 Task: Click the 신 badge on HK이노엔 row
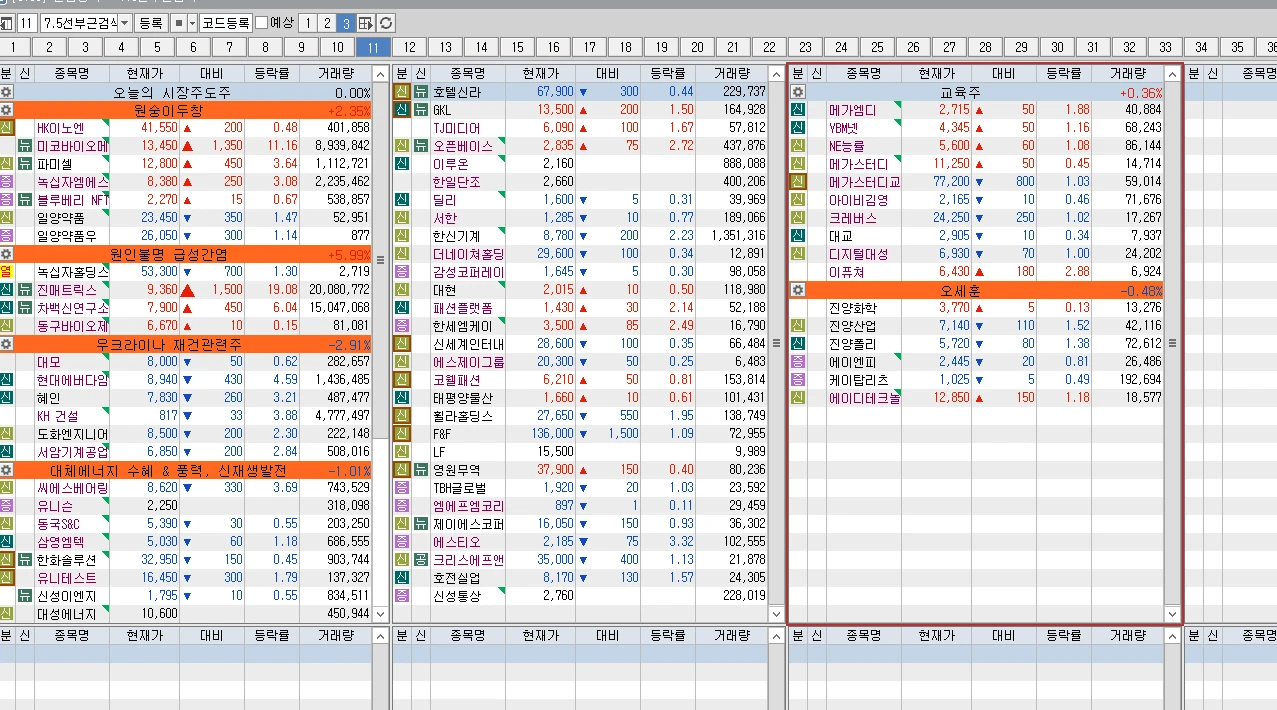click(6, 128)
